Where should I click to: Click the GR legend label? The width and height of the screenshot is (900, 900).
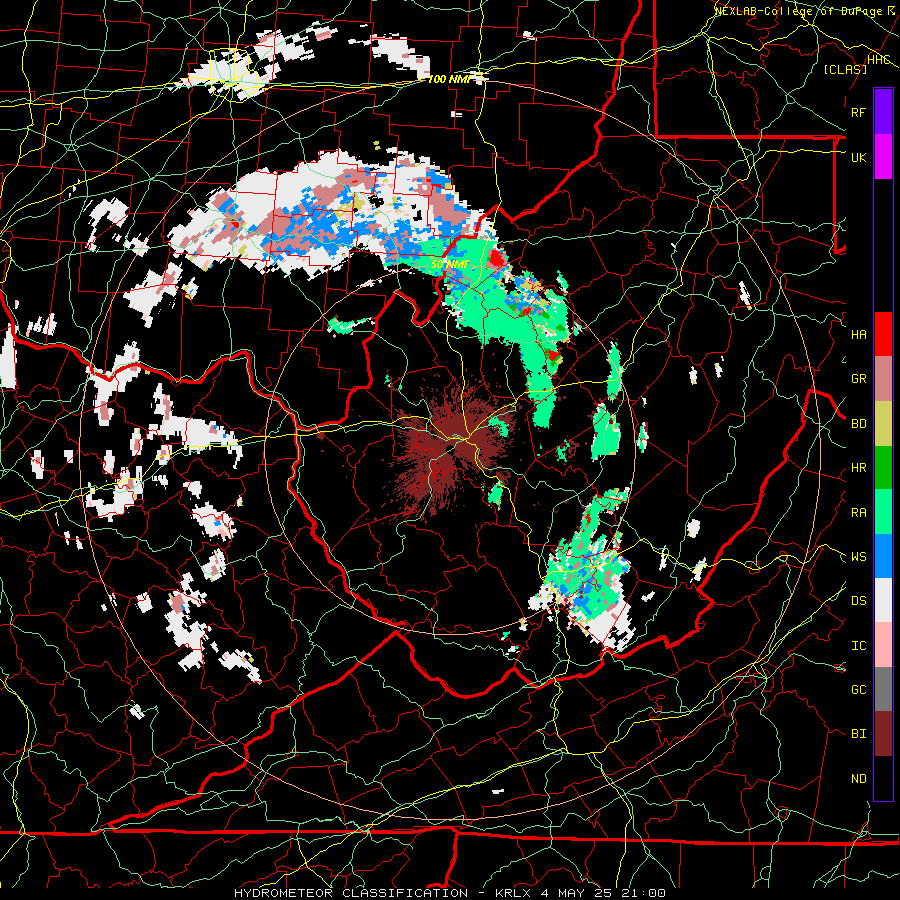858,379
